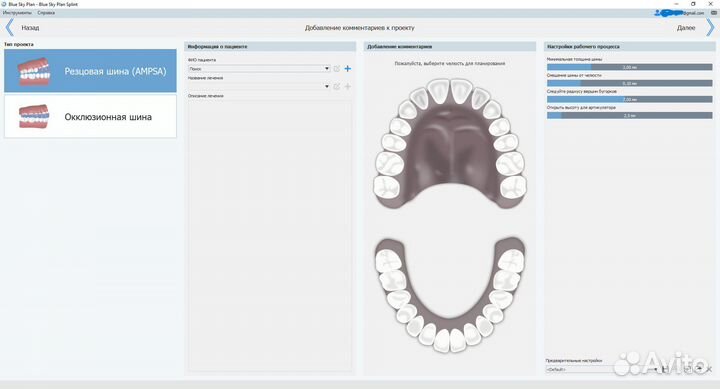
Task: Select the upper jaw for planning
Action: tap(450, 144)
